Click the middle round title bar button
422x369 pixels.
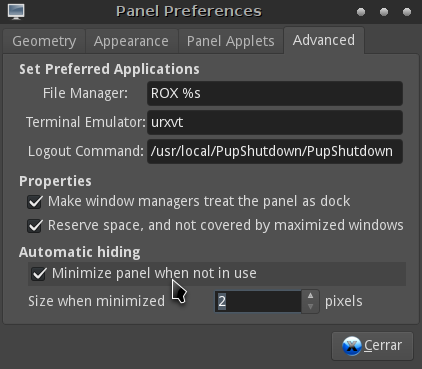coord(384,12)
